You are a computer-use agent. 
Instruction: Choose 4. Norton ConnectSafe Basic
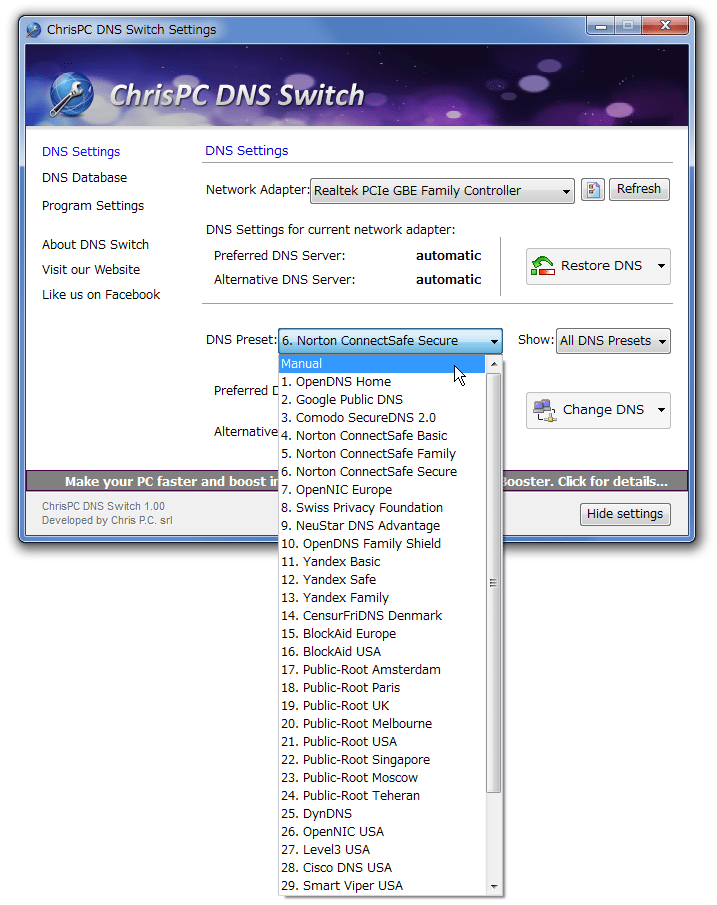[x=382, y=436]
